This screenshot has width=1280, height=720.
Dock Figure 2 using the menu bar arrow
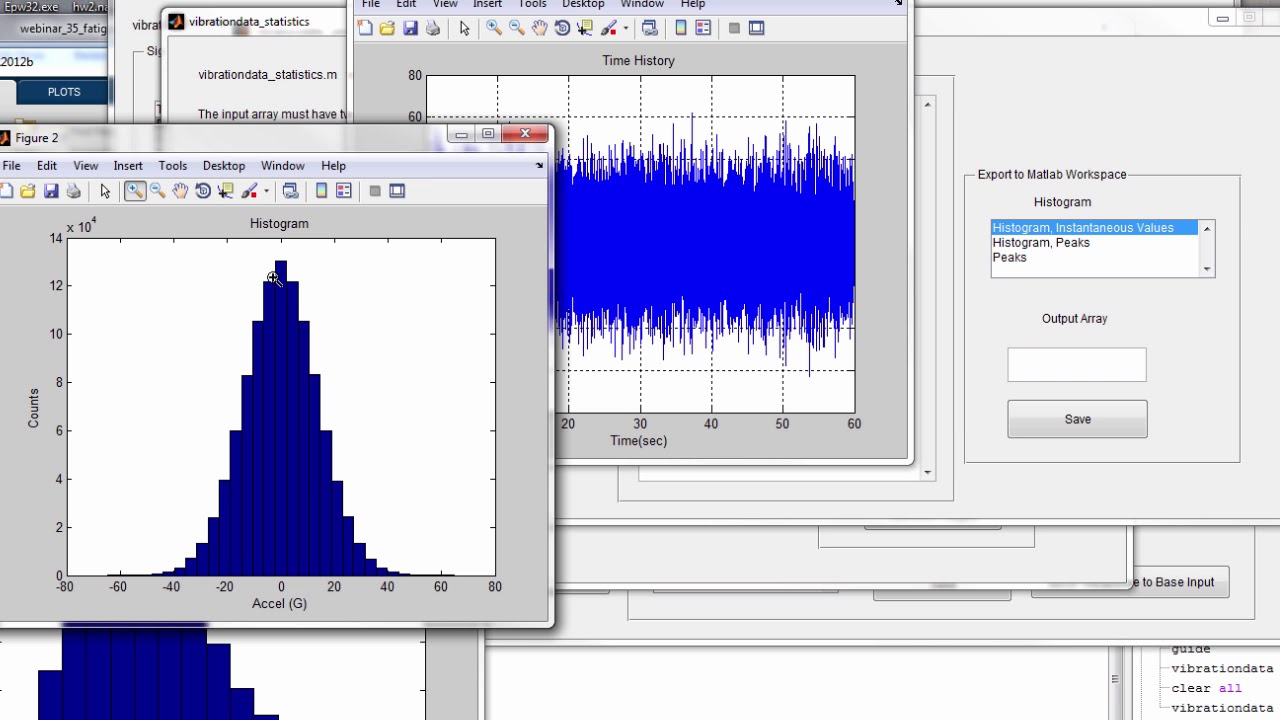(x=539, y=166)
